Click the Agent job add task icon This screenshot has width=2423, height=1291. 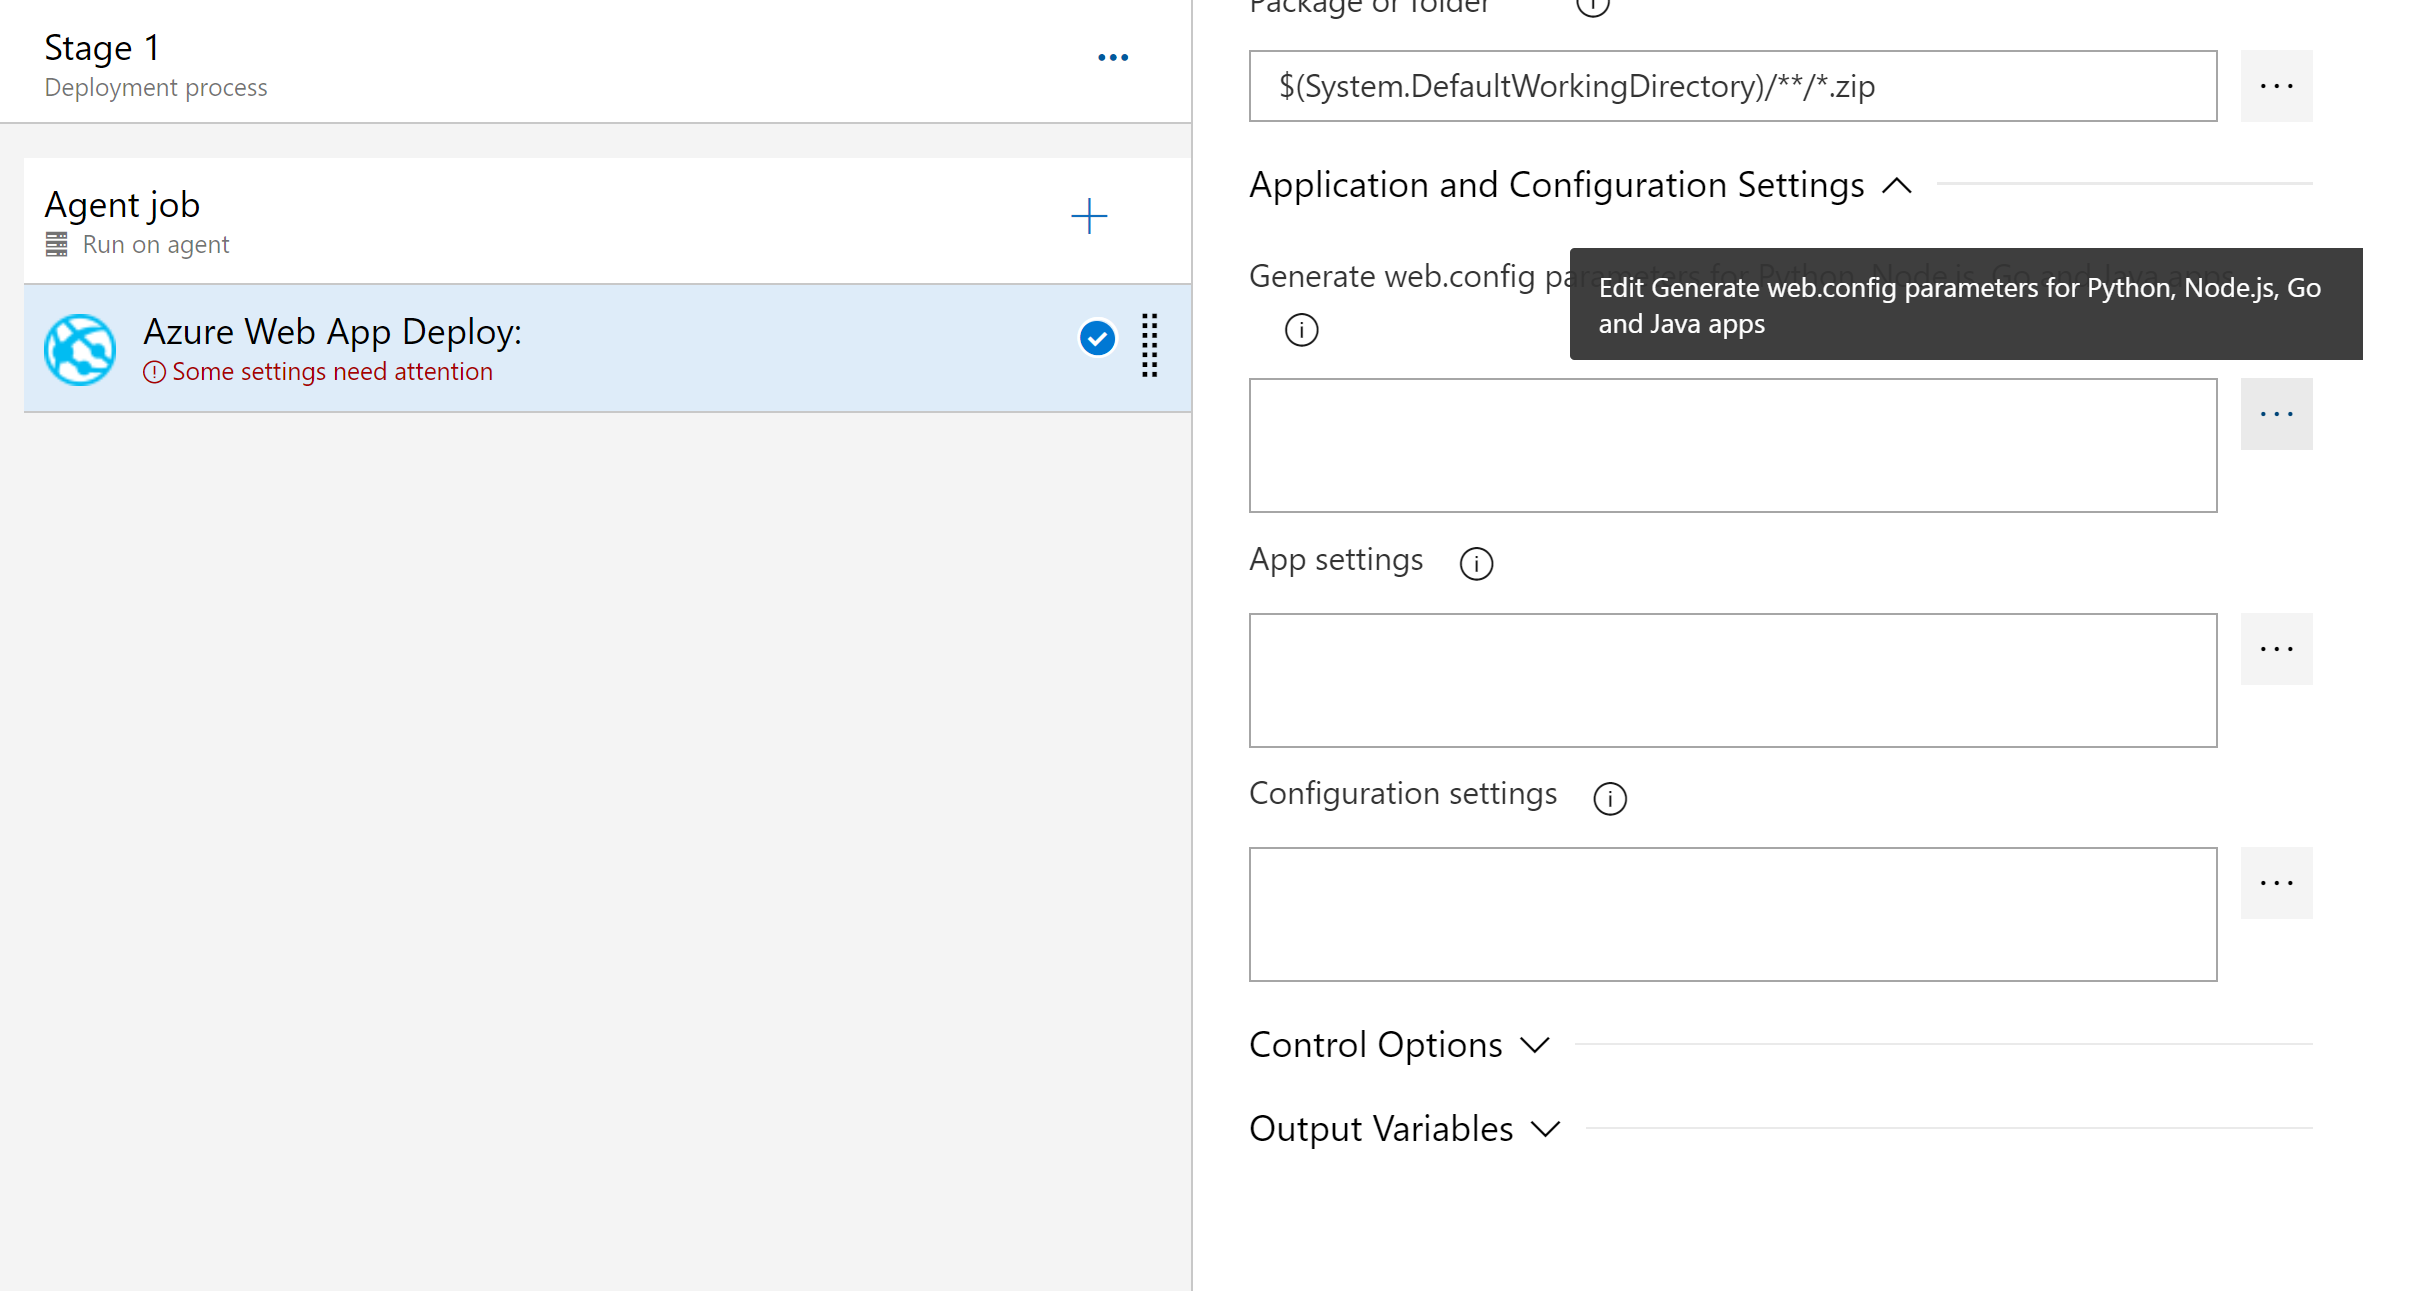[x=1090, y=216]
